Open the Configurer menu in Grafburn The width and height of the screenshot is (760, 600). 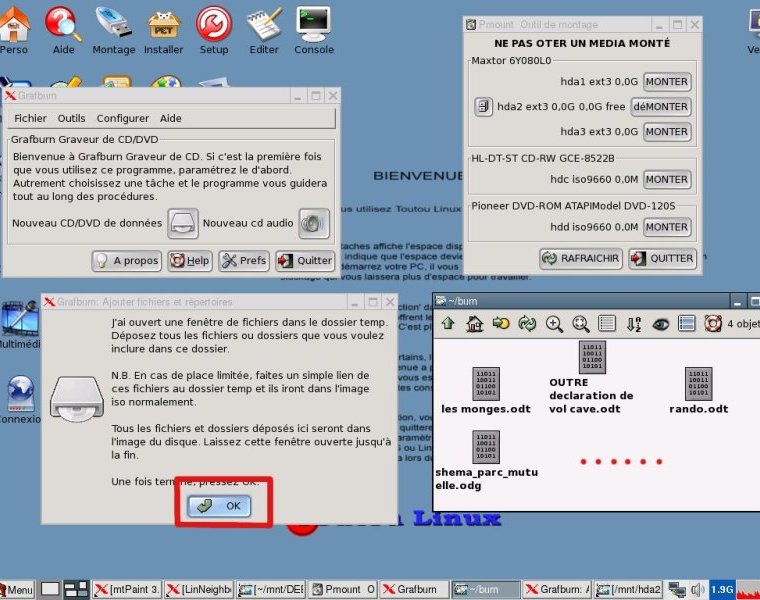click(x=122, y=118)
